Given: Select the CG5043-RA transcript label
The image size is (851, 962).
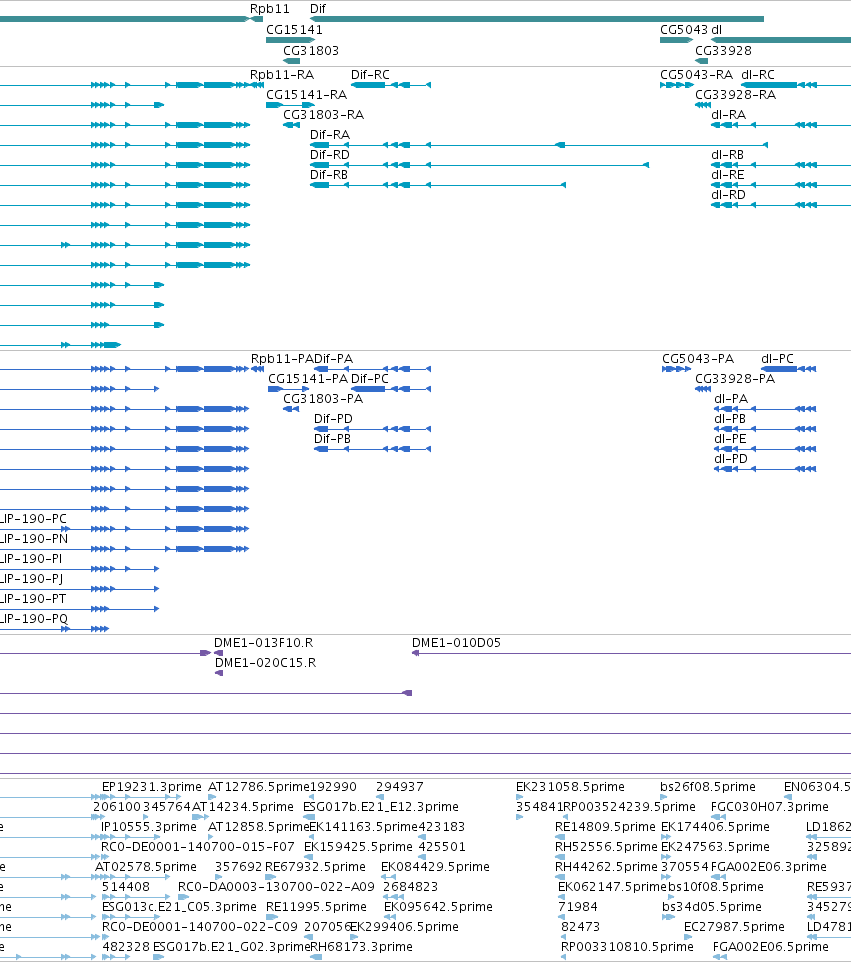Looking at the screenshot, I should [696, 75].
